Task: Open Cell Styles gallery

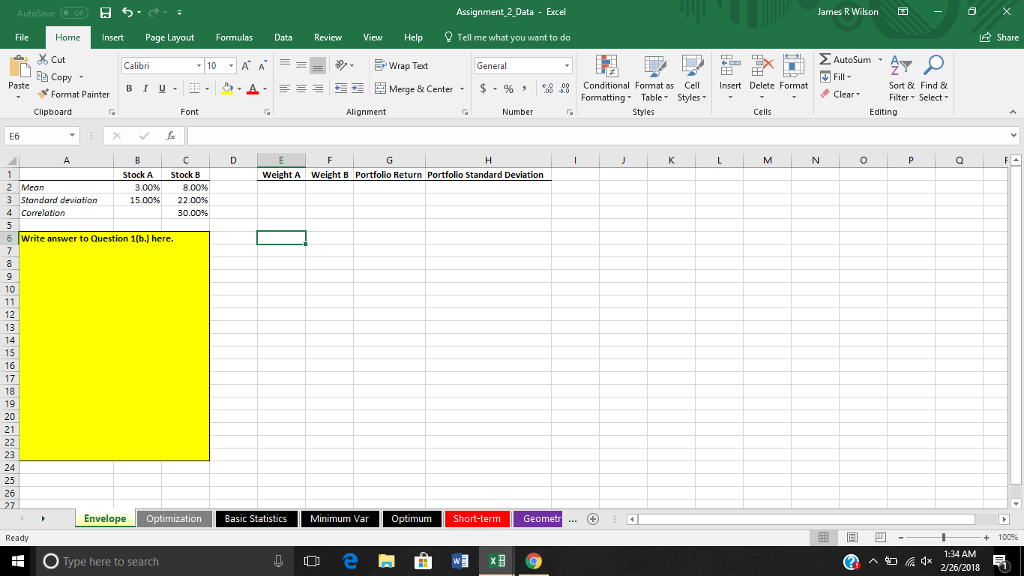Action: (692, 78)
